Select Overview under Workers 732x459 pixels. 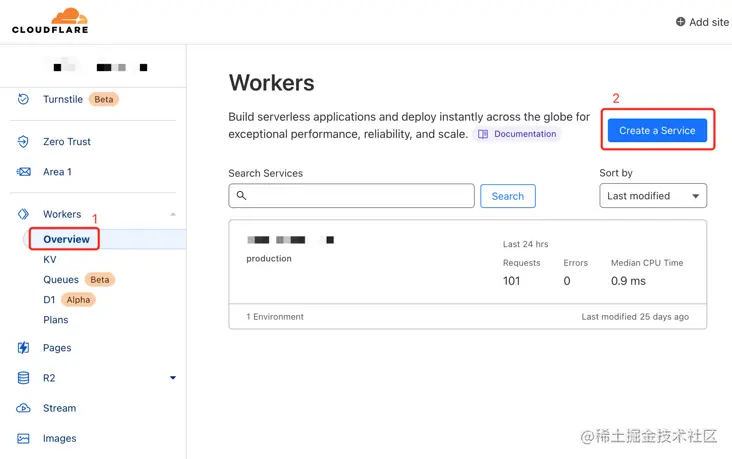click(66, 239)
